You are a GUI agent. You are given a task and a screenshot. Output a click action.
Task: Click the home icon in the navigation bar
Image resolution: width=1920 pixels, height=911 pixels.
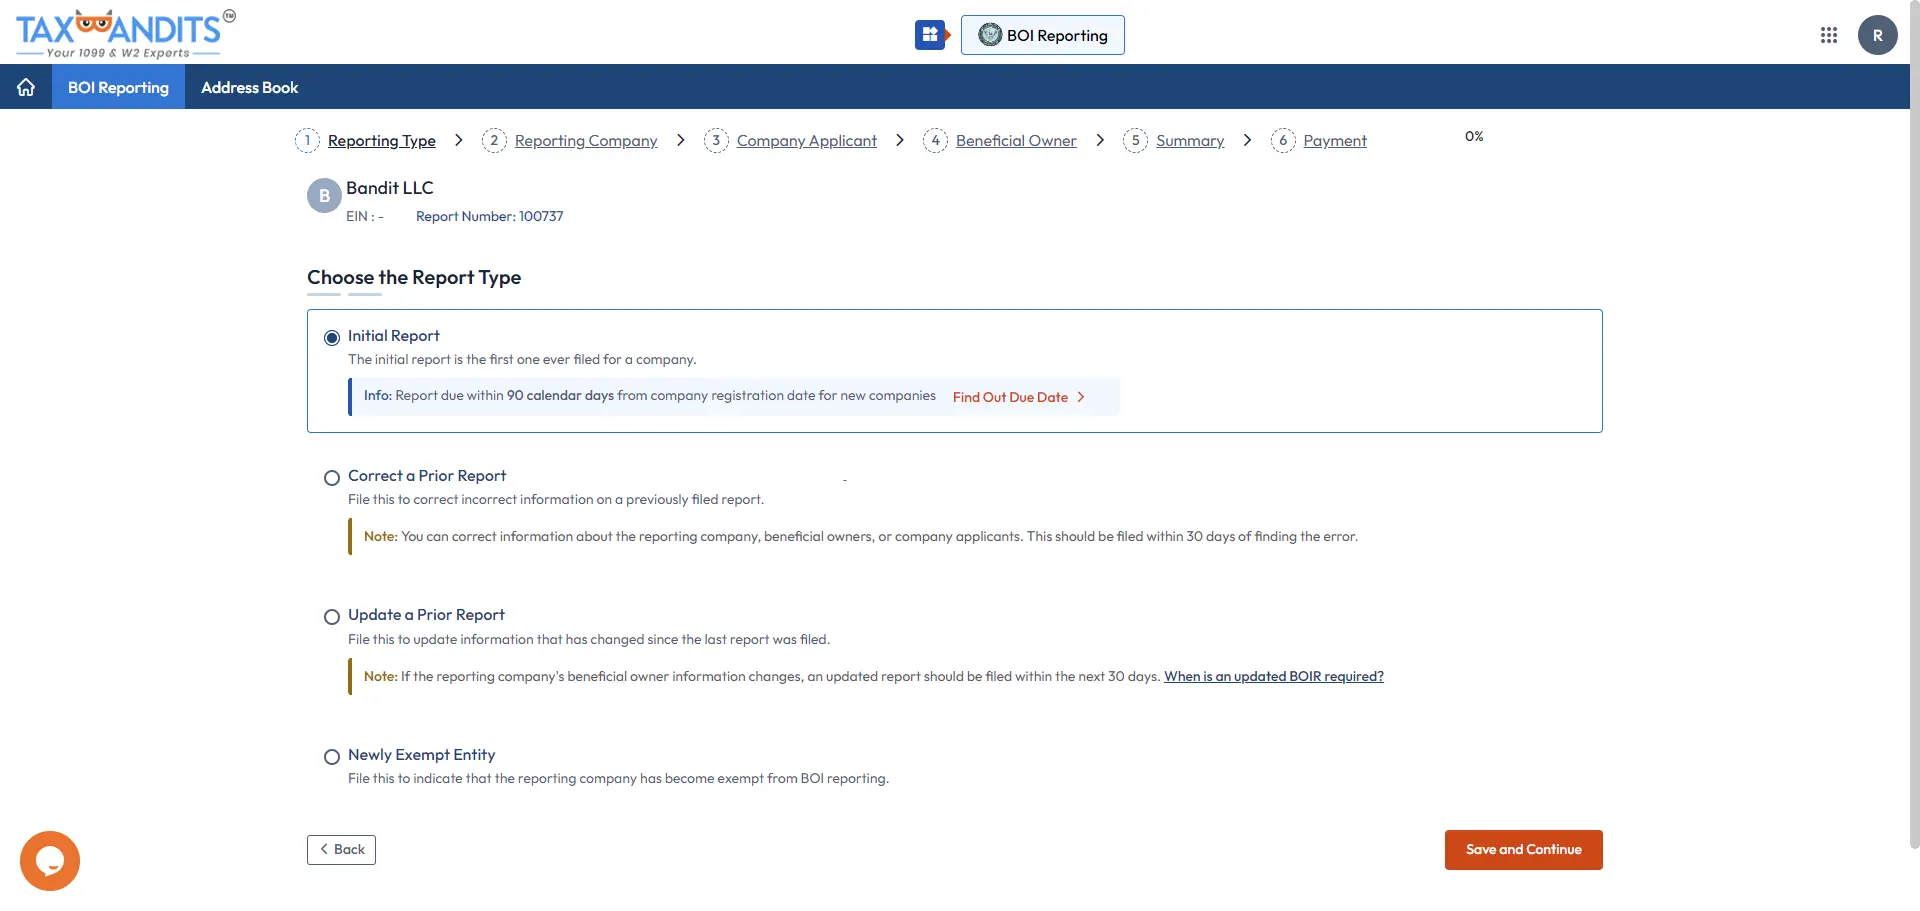coord(25,87)
